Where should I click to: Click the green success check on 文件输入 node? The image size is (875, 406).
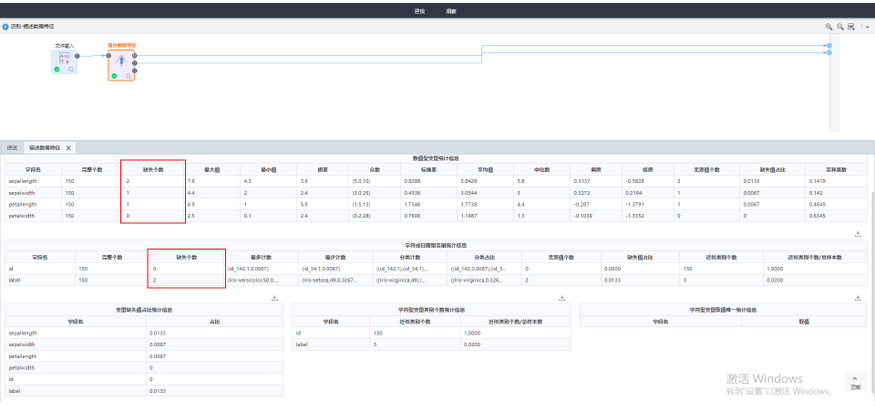(57, 70)
